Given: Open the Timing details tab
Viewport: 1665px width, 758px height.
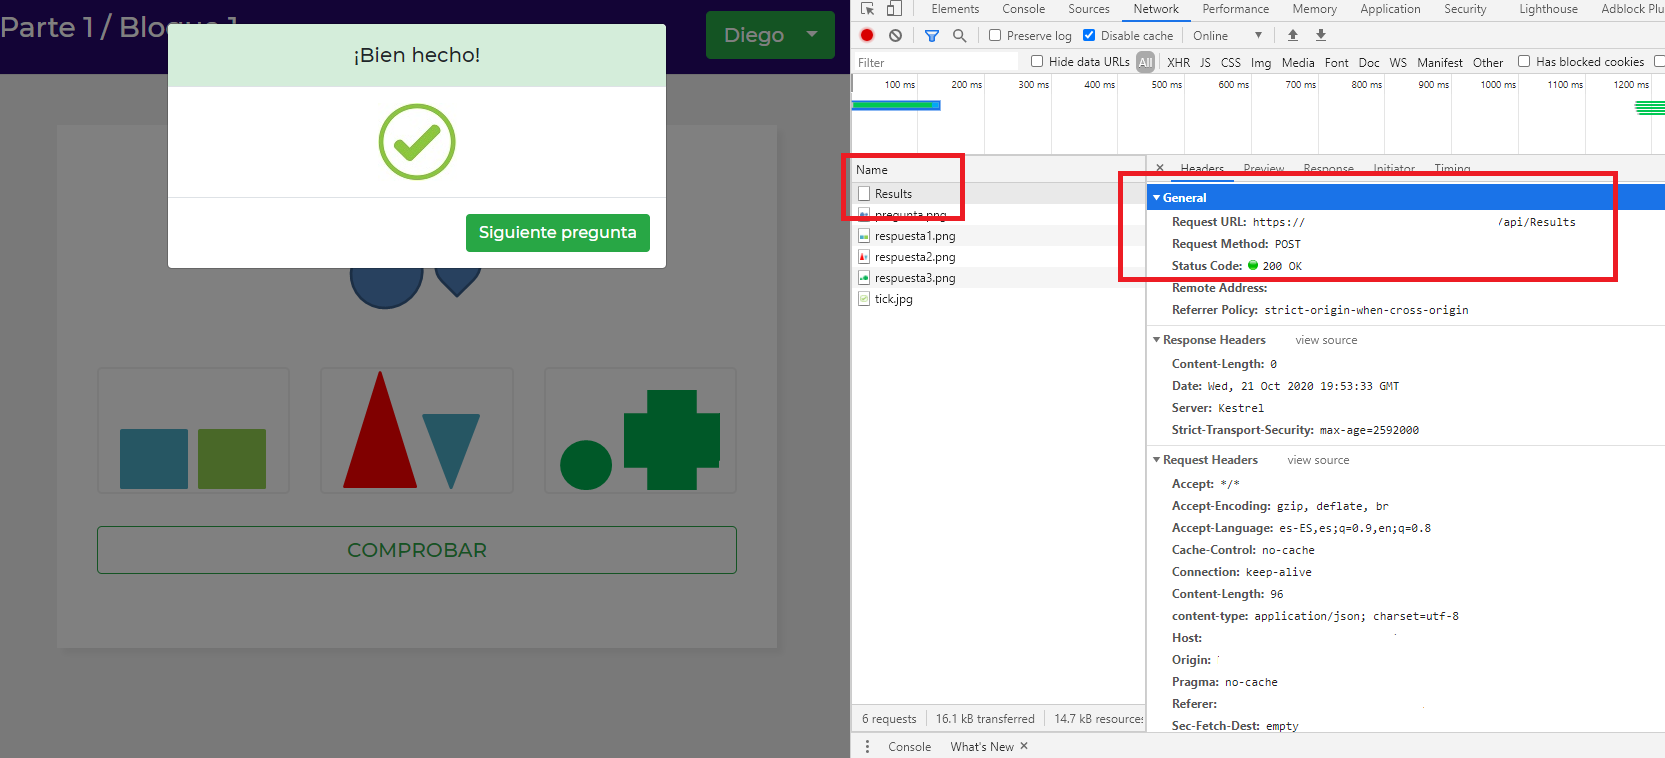Looking at the screenshot, I should pos(1452,169).
